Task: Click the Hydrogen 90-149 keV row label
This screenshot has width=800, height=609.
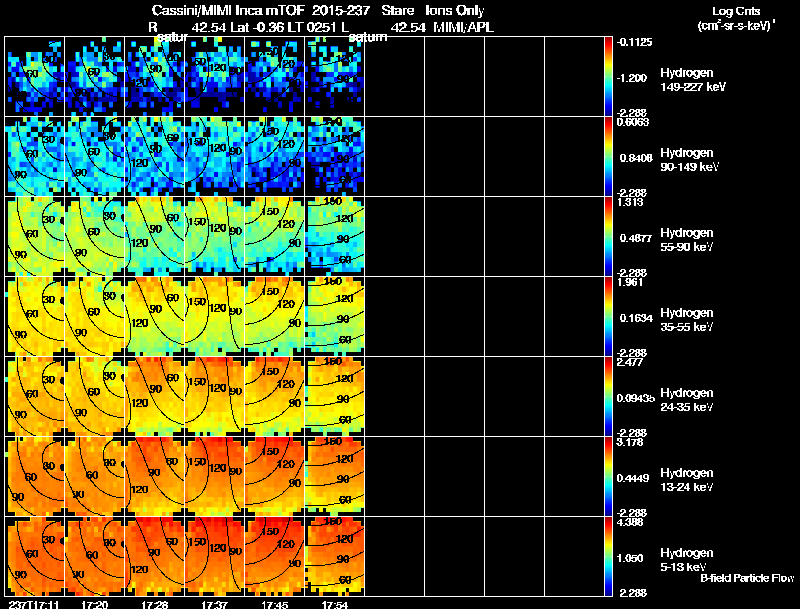Action: [686, 160]
